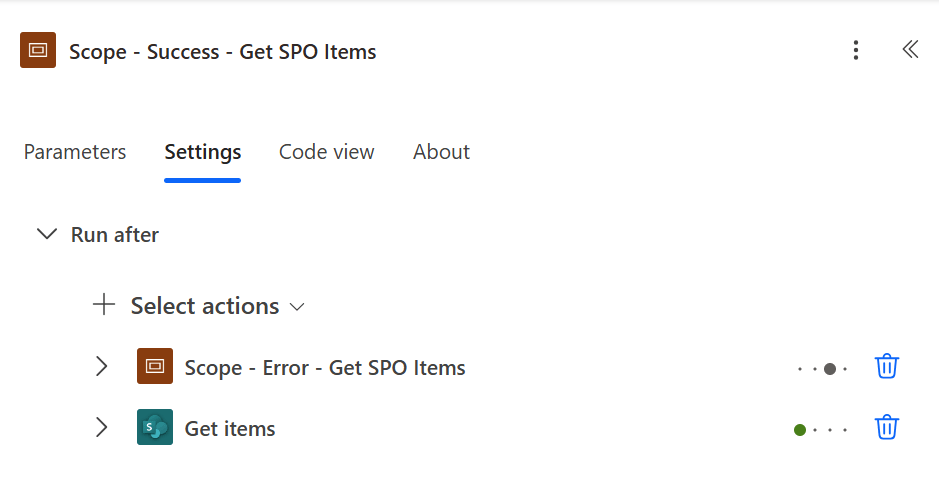Open the About tab
Image resolution: width=939 pixels, height=492 pixels.
pos(441,152)
